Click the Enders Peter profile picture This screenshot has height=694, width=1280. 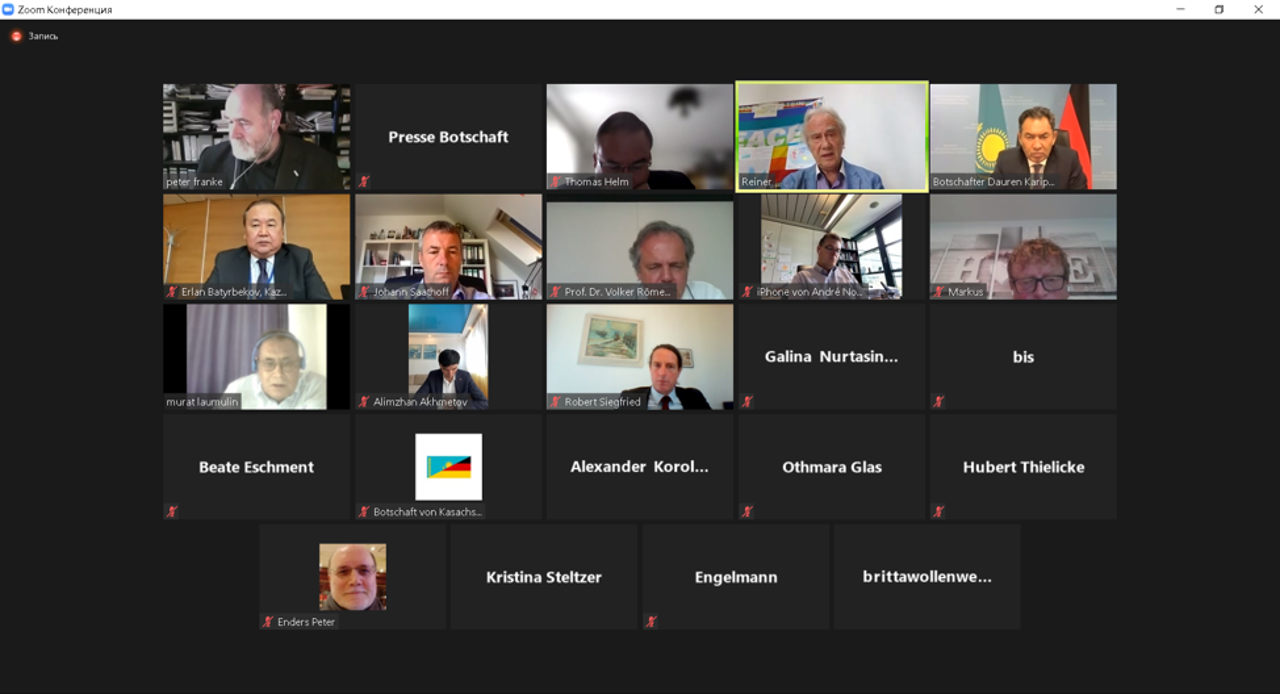click(352, 577)
